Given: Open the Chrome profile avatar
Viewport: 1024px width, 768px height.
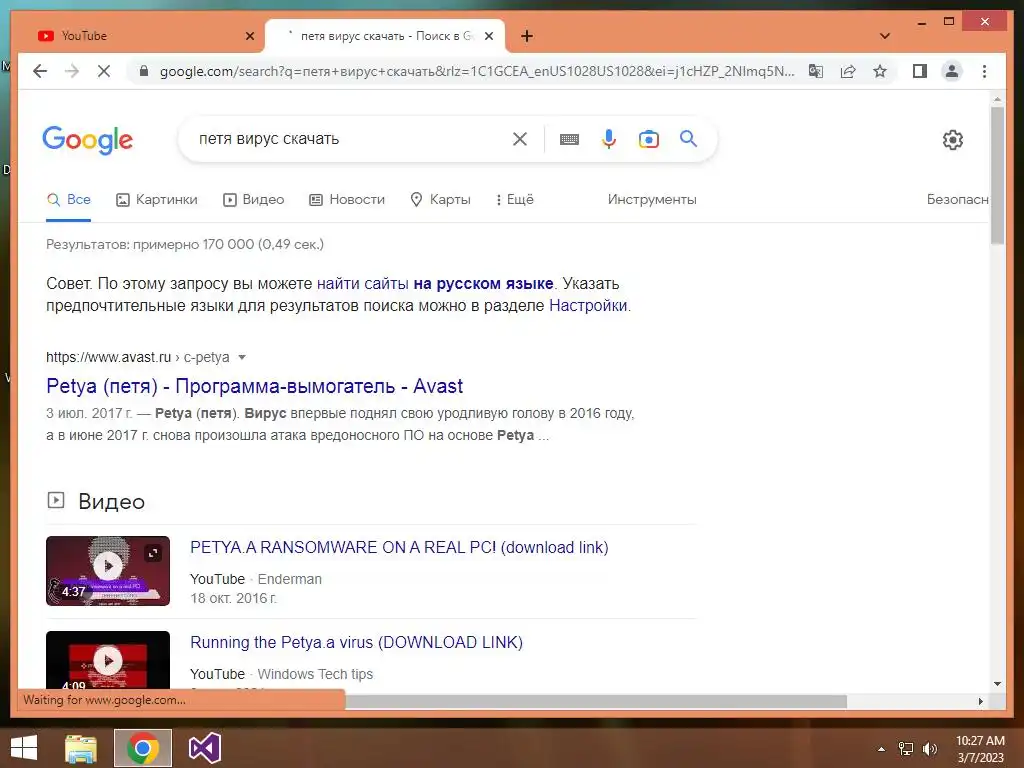Looking at the screenshot, I should click(952, 71).
